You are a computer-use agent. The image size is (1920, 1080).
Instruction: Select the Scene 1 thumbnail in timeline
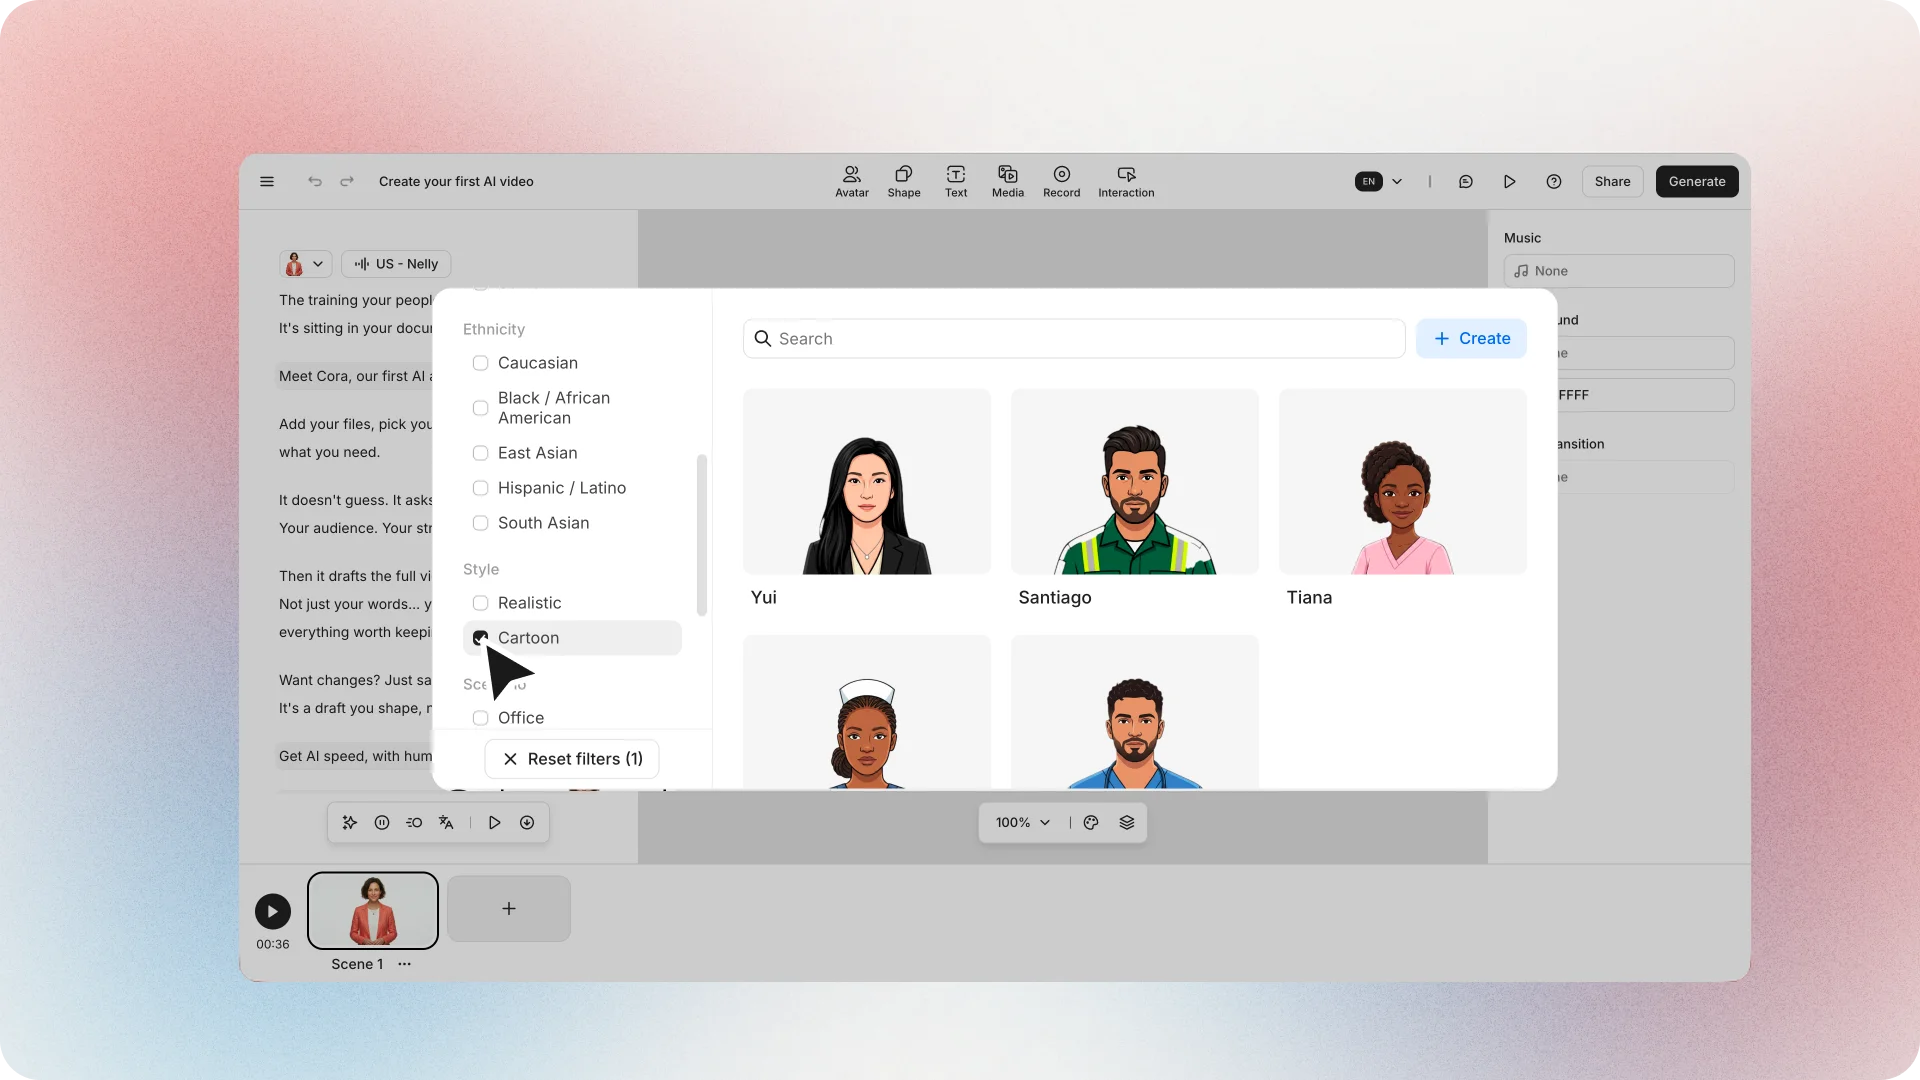coord(373,910)
